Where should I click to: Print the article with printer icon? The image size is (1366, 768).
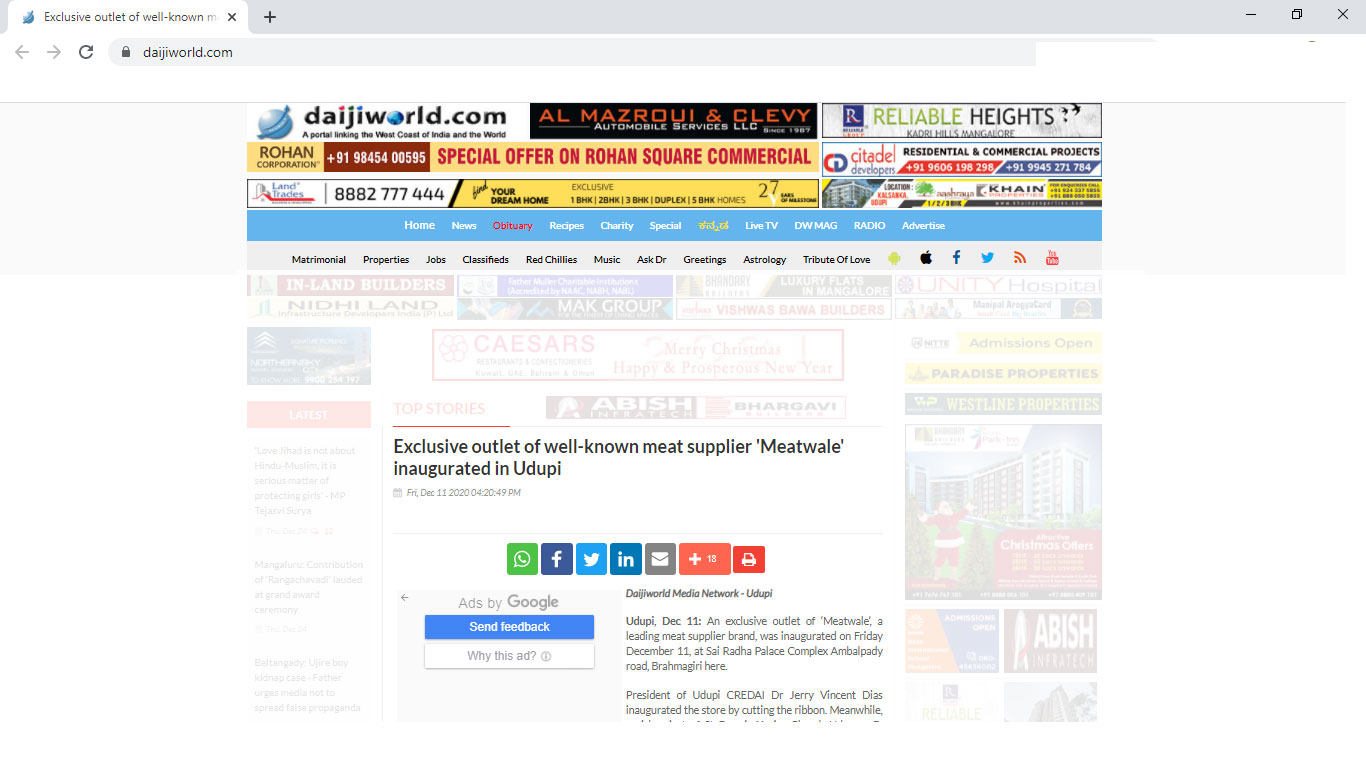pos(749,559)
